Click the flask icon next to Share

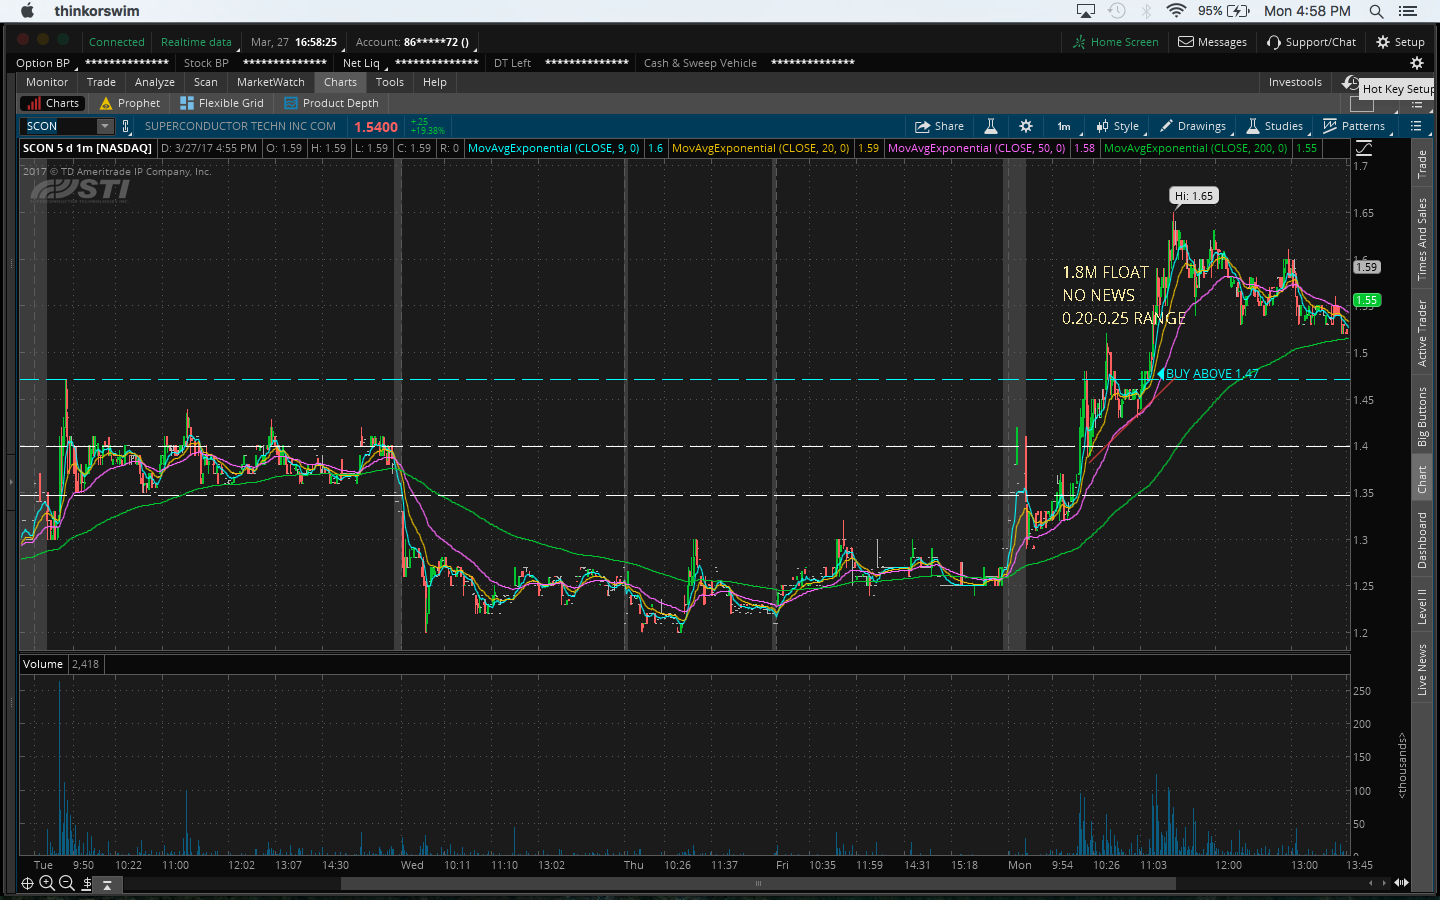click(x=991, y=126)
